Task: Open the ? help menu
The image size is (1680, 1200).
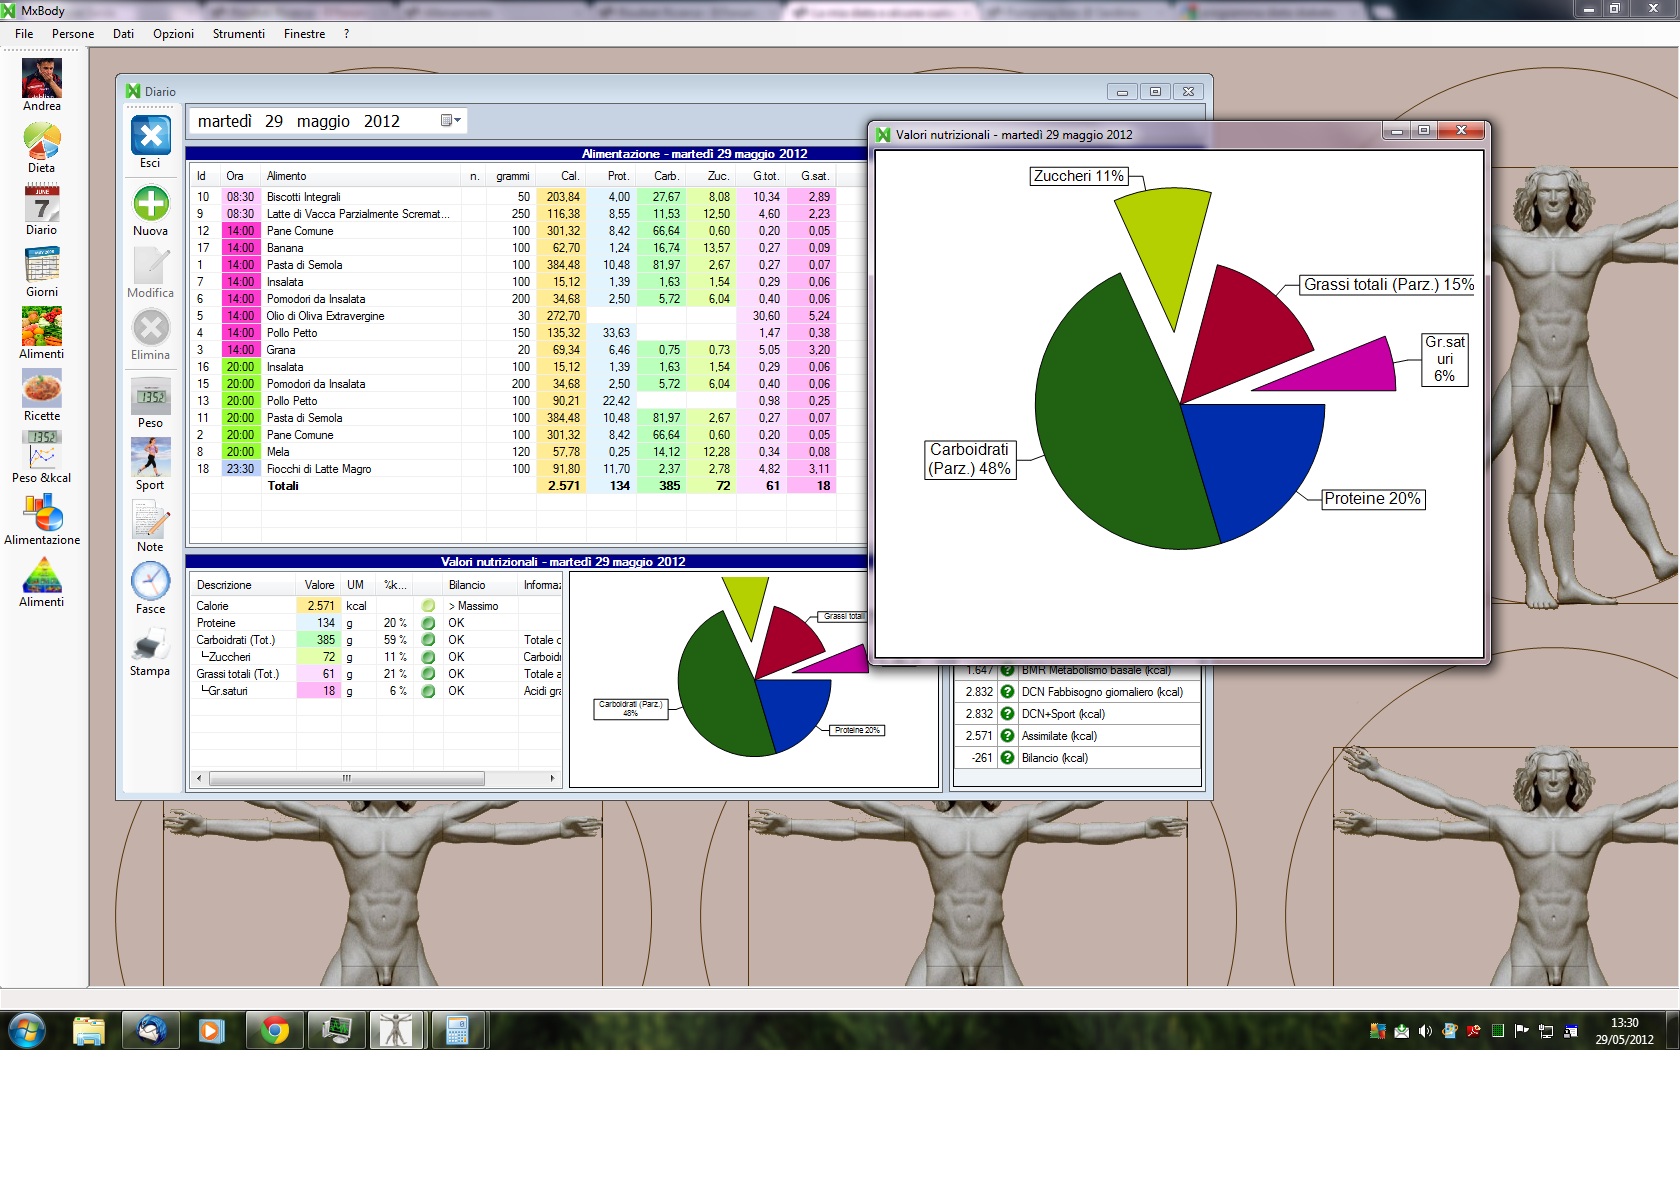Action: click(x=346, y=34)
